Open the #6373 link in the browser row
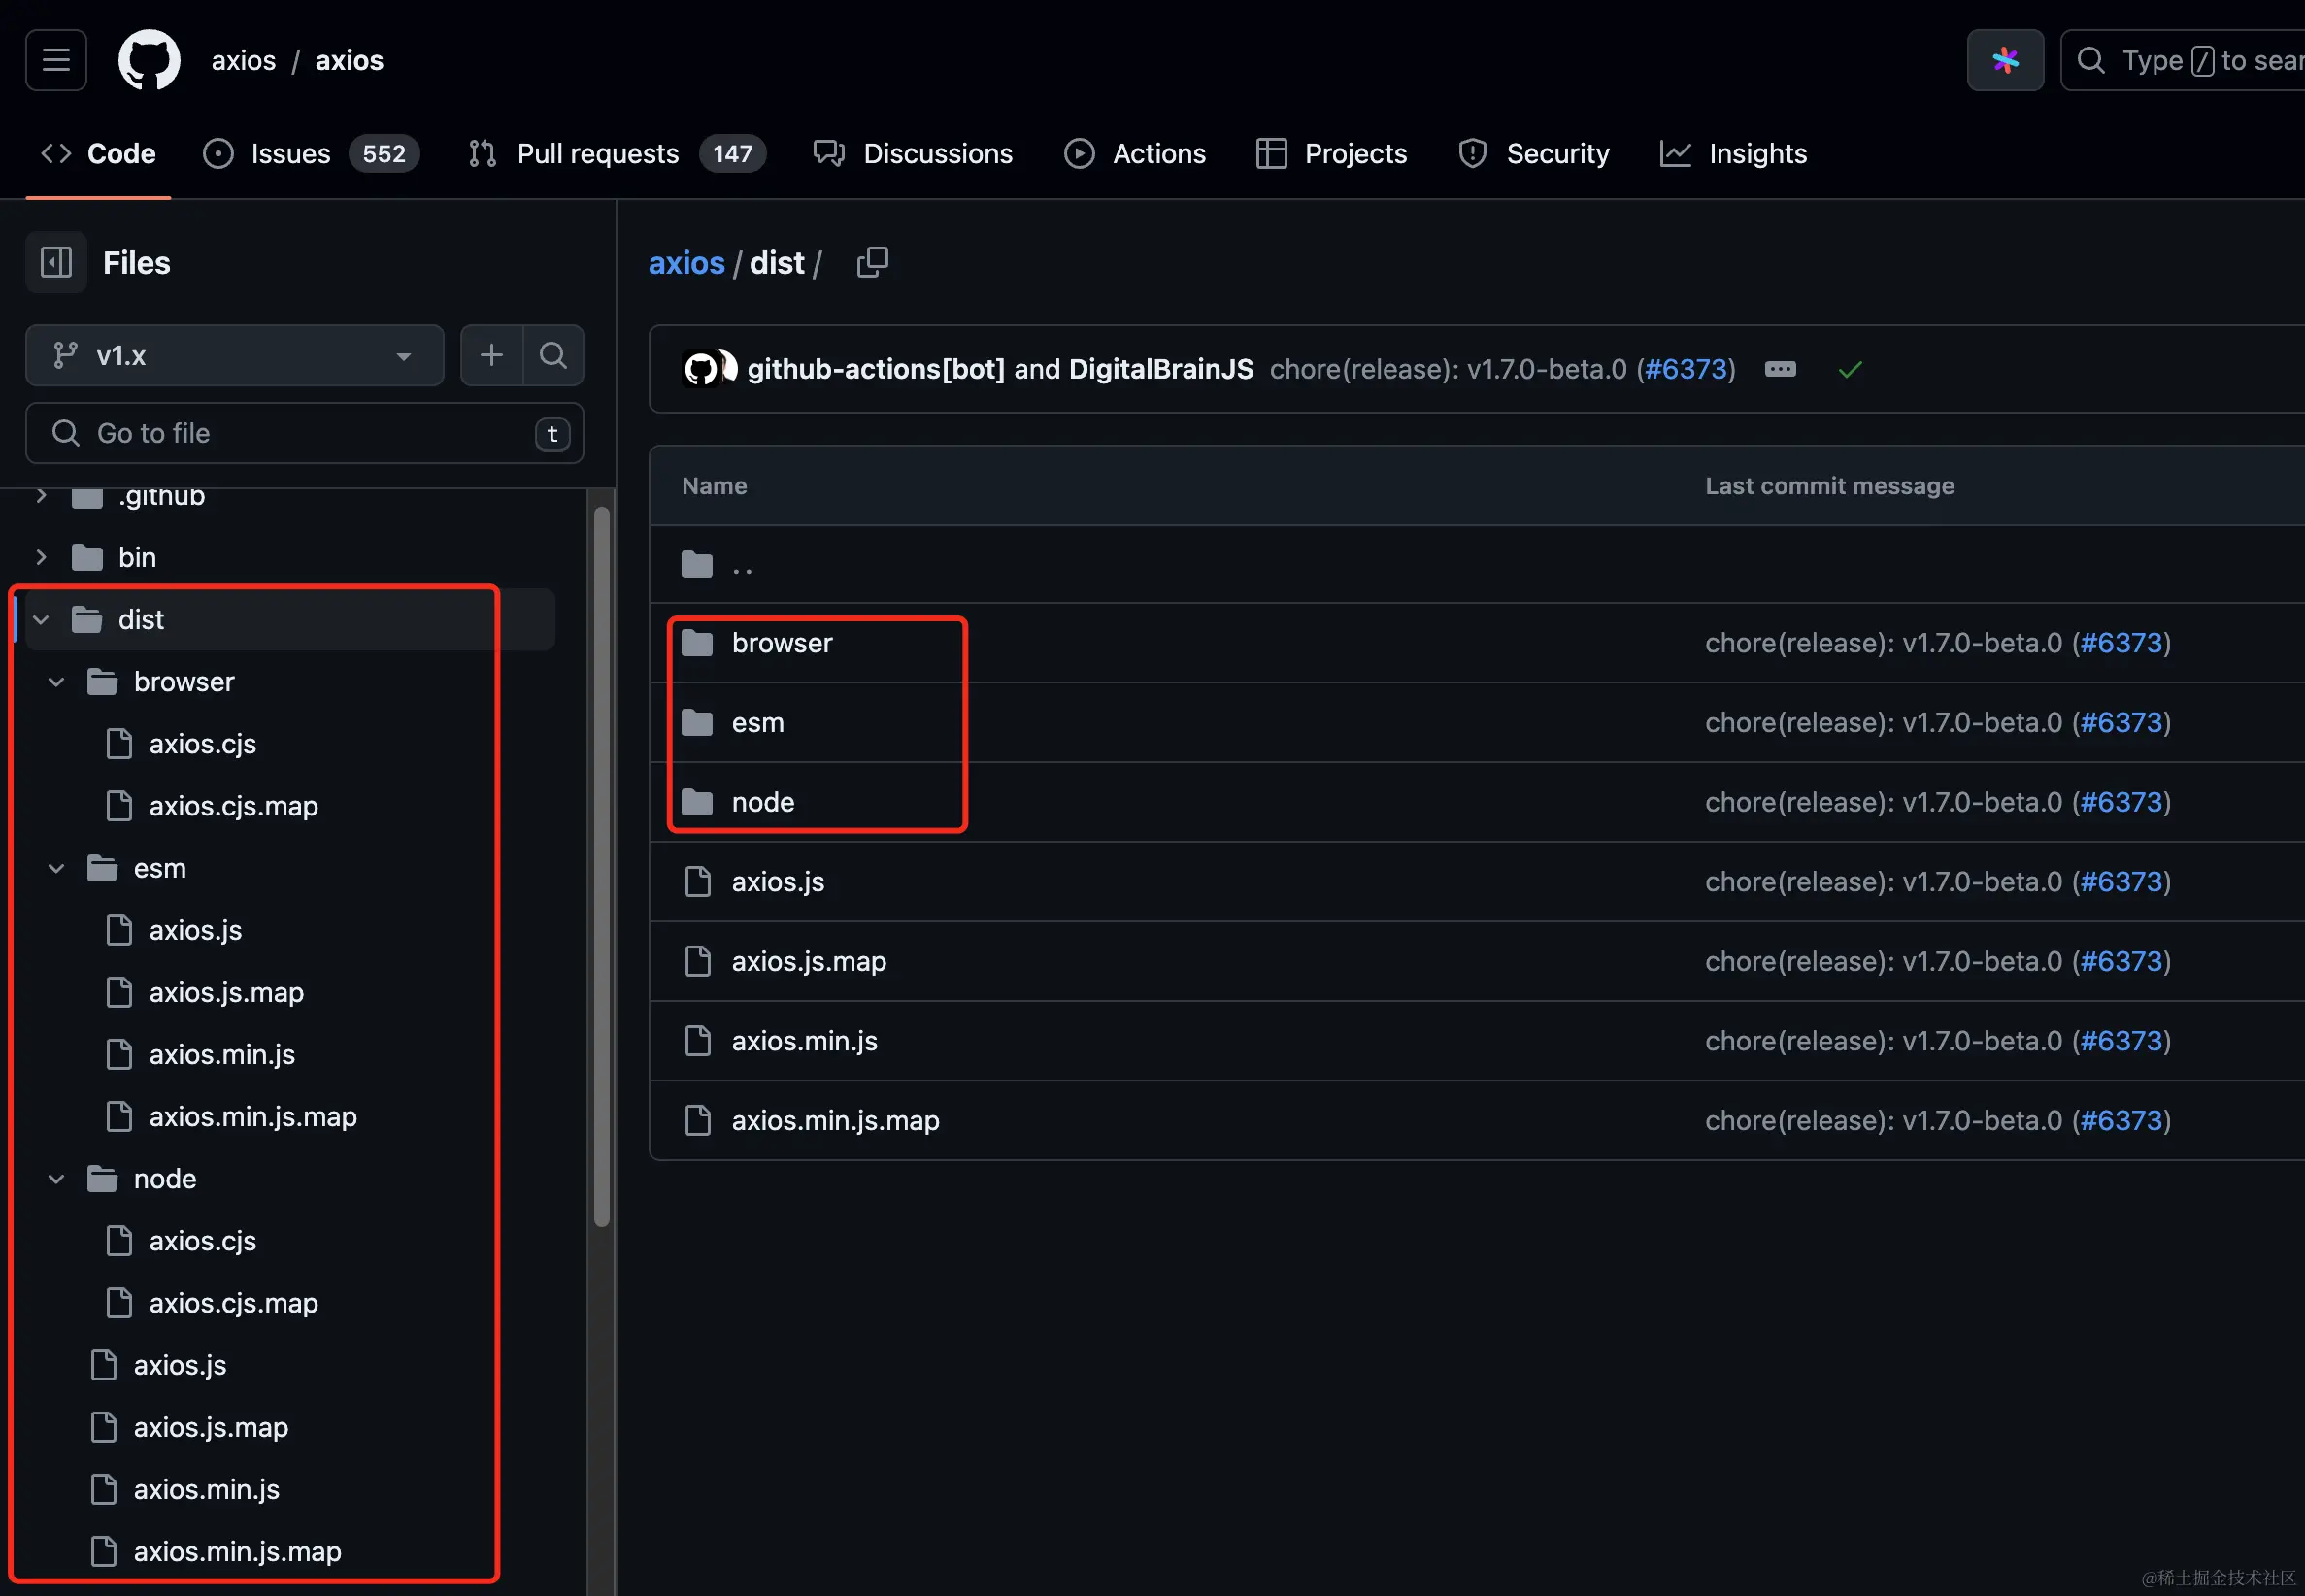Image resolution: width=2305 pixels, height=1596 pixels. click(2122, 643)
